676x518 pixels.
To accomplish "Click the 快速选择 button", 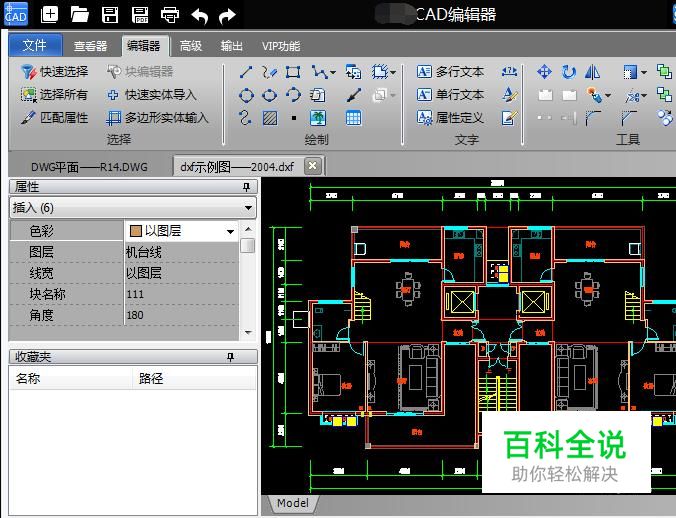I will click(x=55, y=72).
